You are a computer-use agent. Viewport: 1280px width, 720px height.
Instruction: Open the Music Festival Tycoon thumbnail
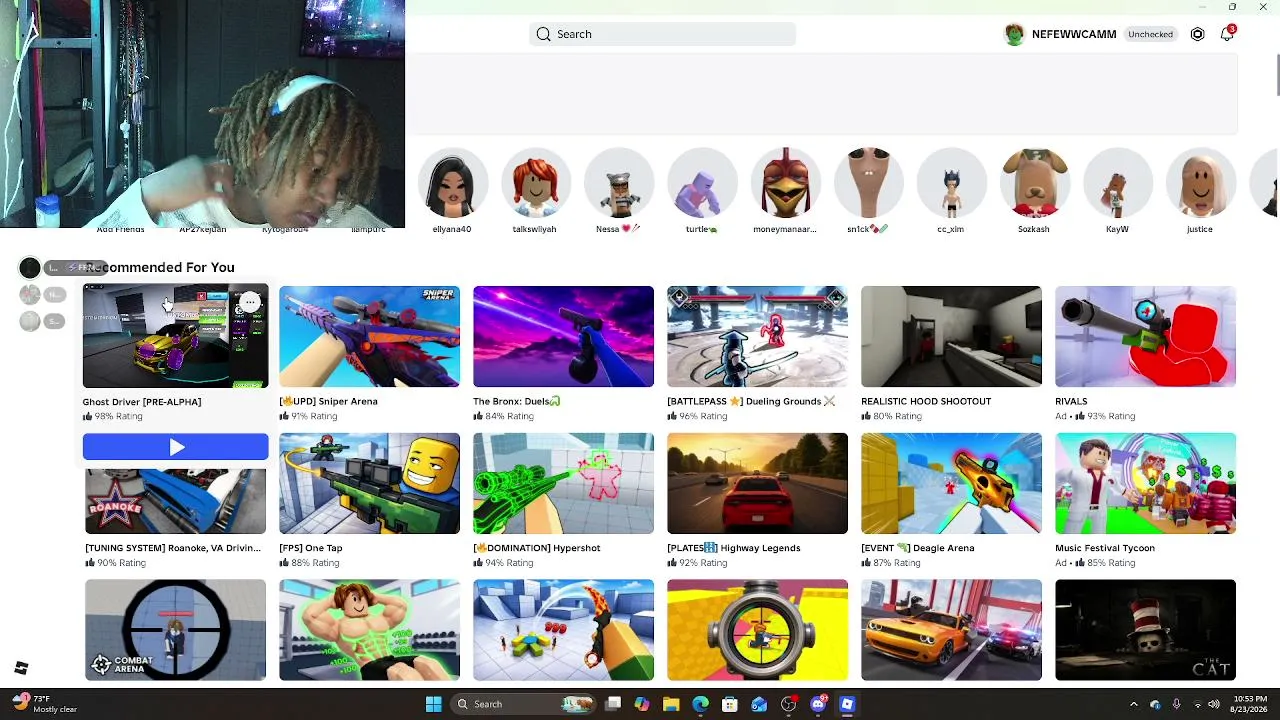tap(1146, 484)
